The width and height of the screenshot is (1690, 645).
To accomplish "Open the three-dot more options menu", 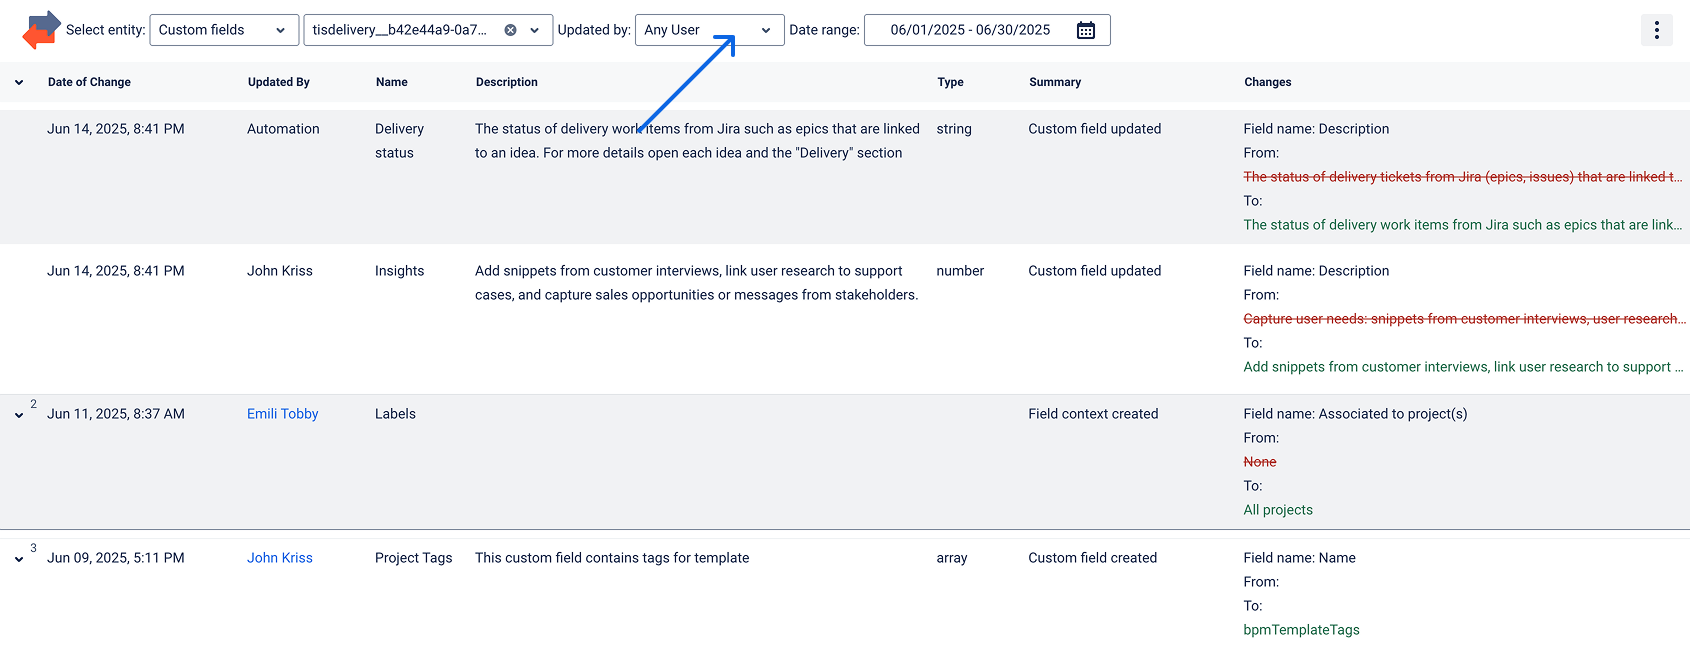I will click(x=1656, y=30).
